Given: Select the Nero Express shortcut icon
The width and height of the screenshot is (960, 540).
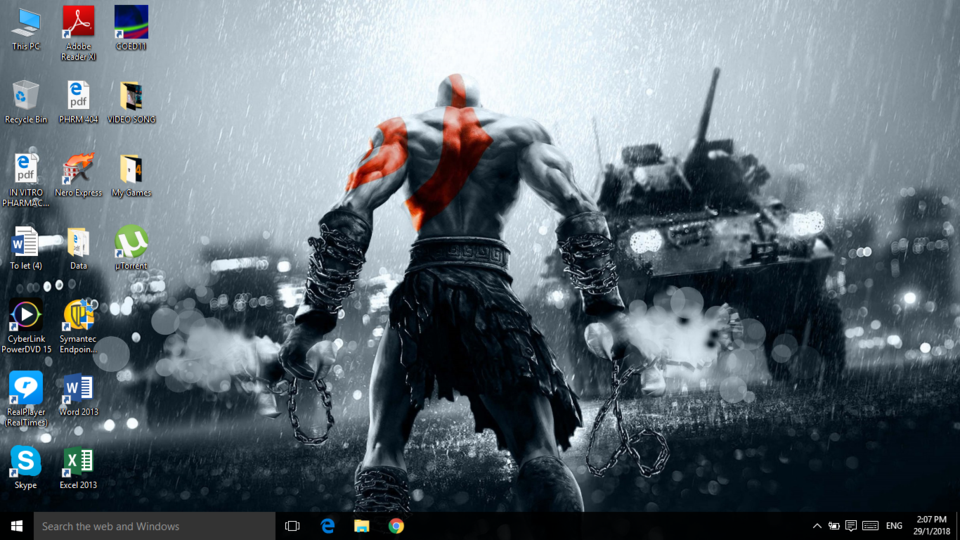Looking at the screenshot, I should pyautogui.click(x=78, y=174).
